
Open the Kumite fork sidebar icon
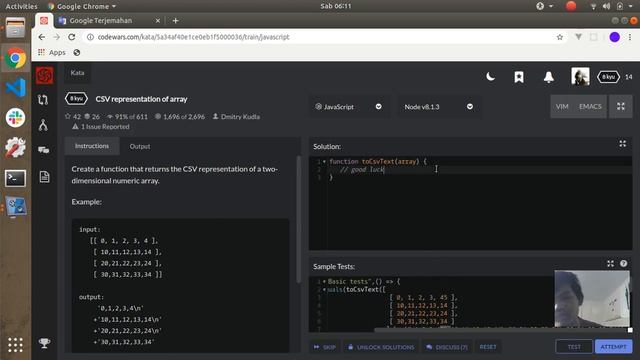pos(43,125)
